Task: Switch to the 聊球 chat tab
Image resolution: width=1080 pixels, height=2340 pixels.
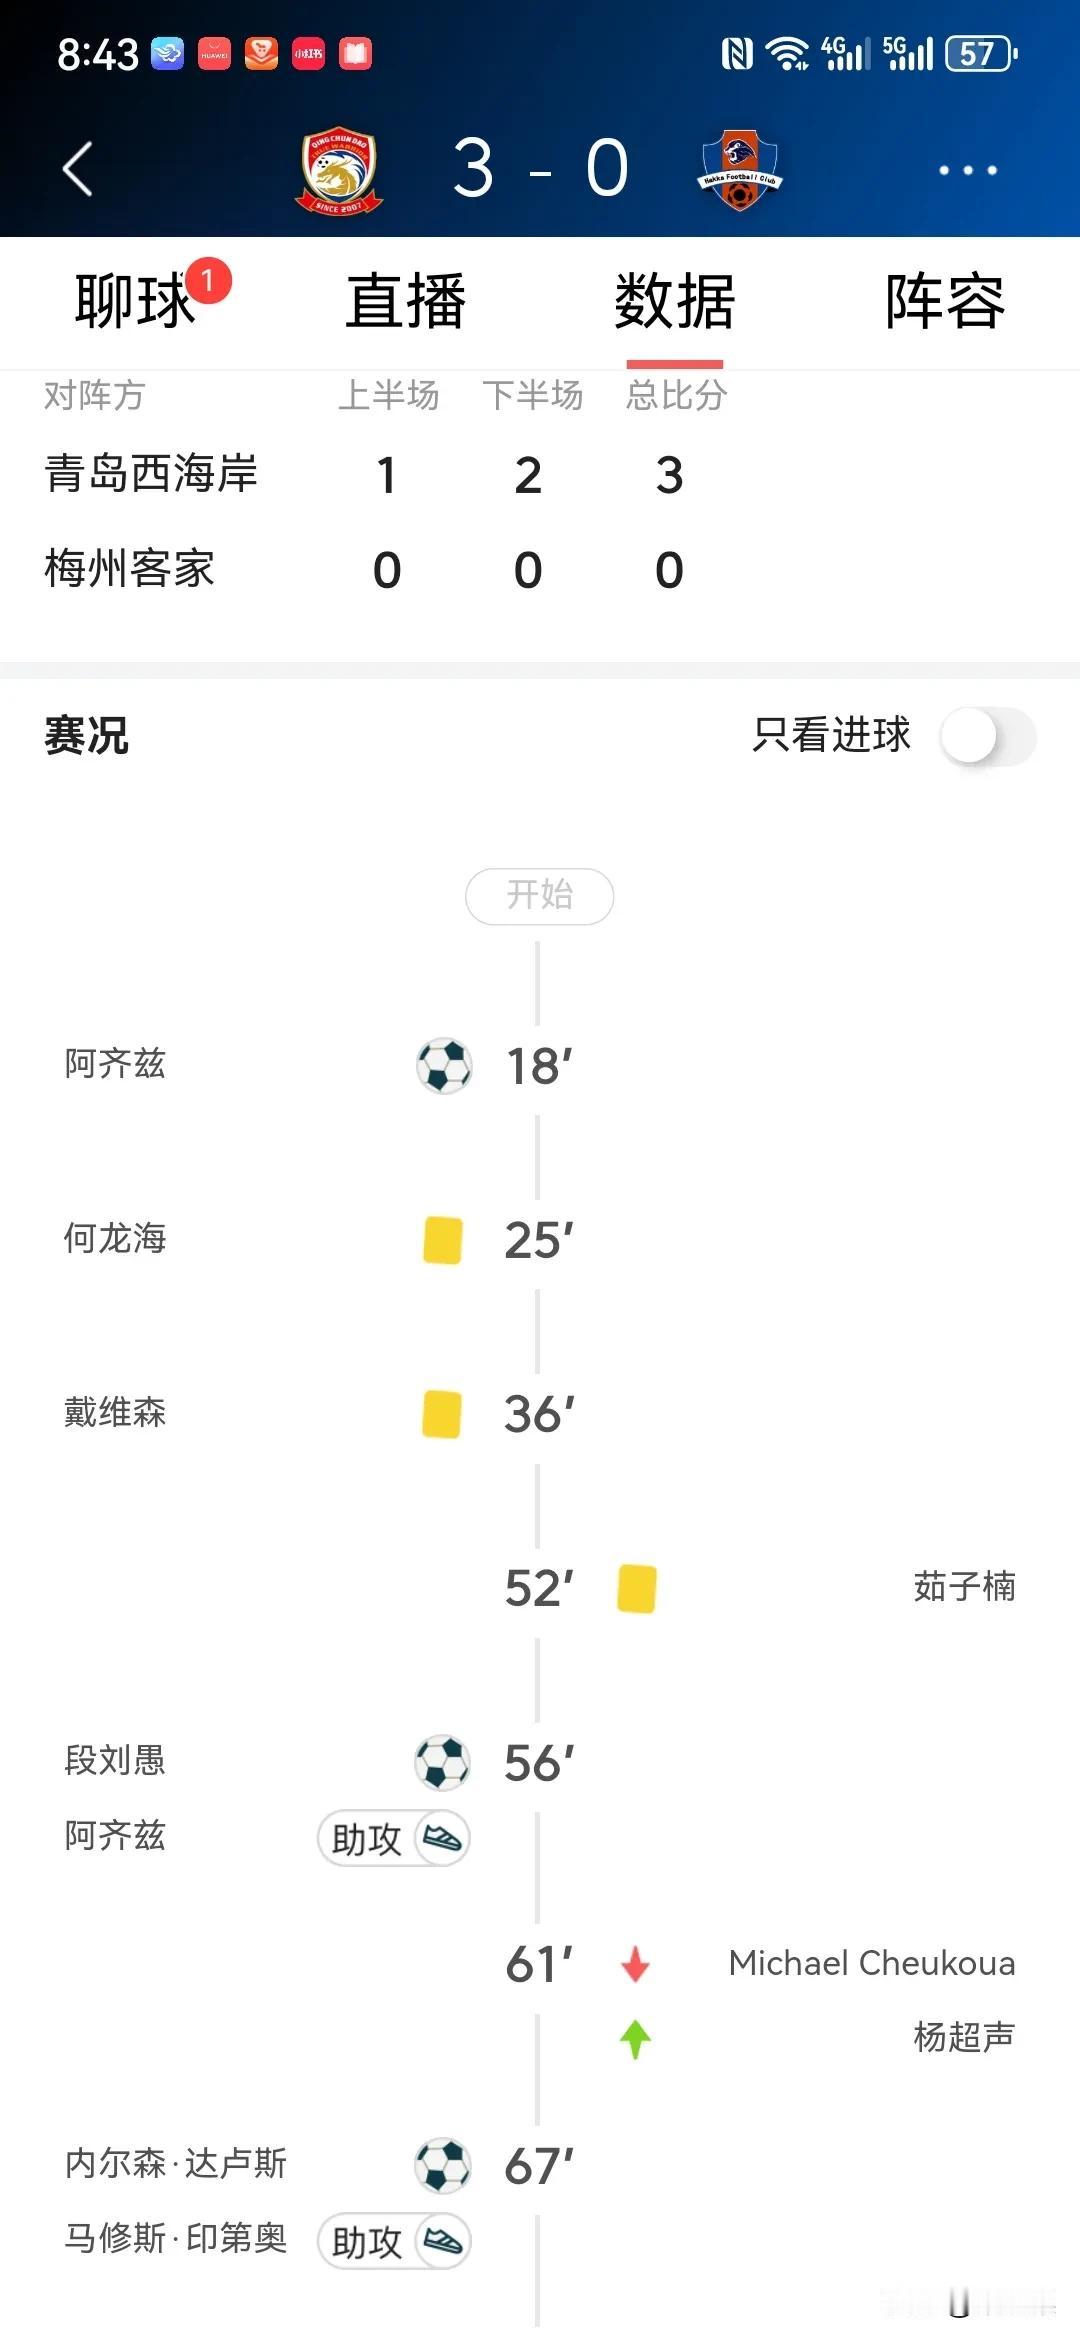Action: (x=135, y=300)
